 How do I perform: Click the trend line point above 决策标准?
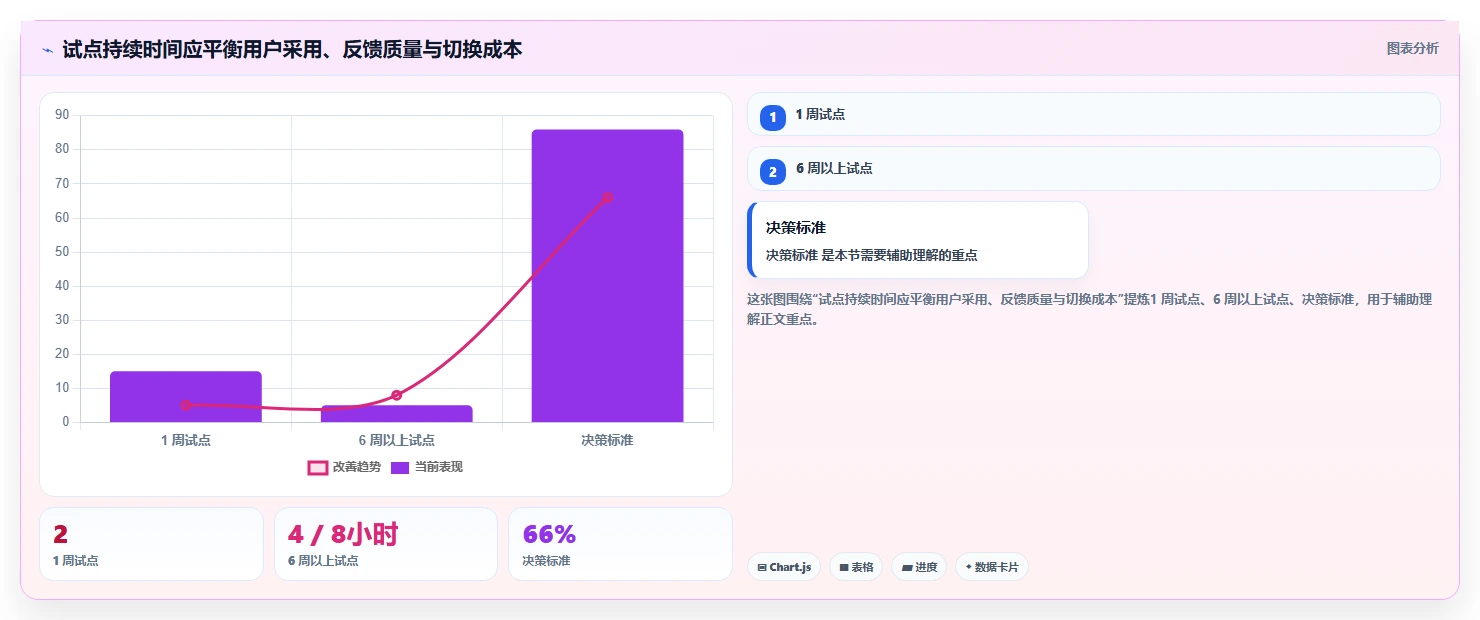tap(607, 197)
